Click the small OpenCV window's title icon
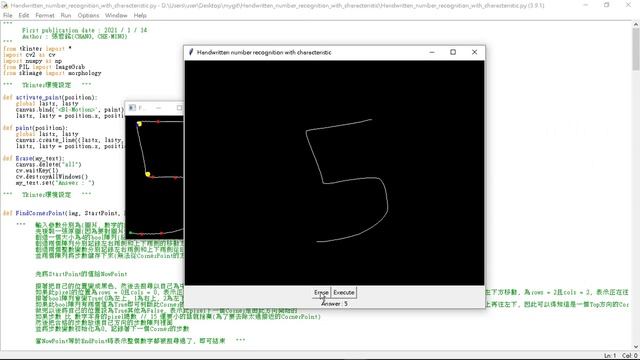This screenshot has height=360, width=640. [132, 108]
